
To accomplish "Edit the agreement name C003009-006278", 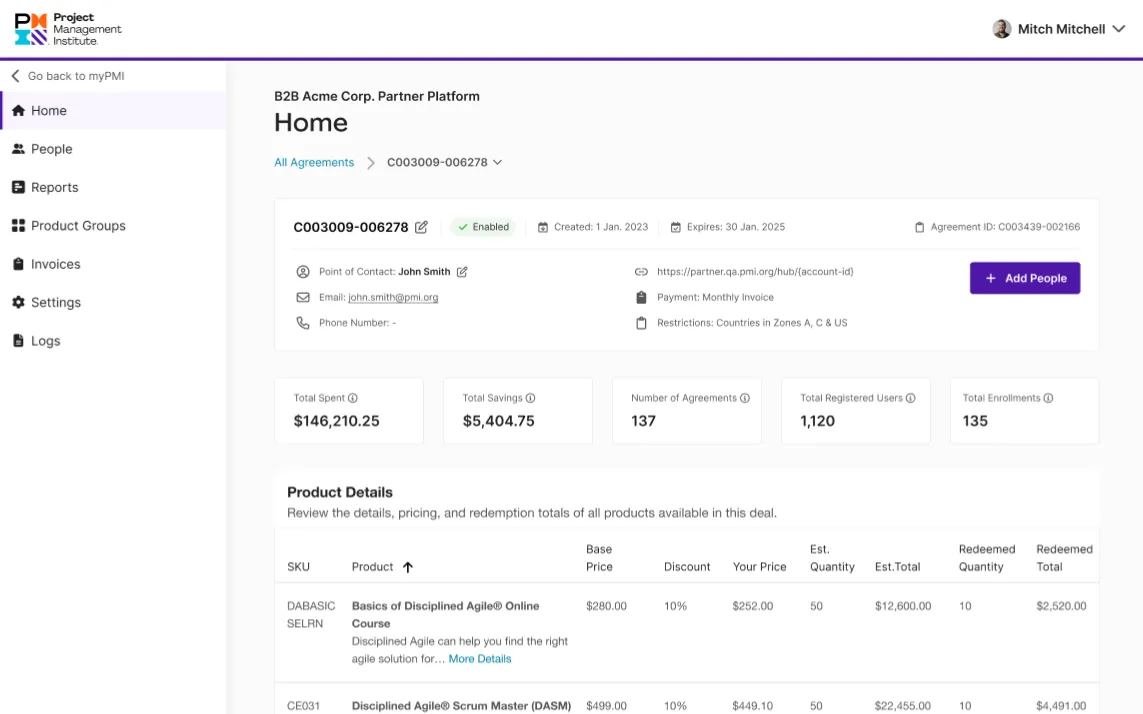I will pos(421,227).
